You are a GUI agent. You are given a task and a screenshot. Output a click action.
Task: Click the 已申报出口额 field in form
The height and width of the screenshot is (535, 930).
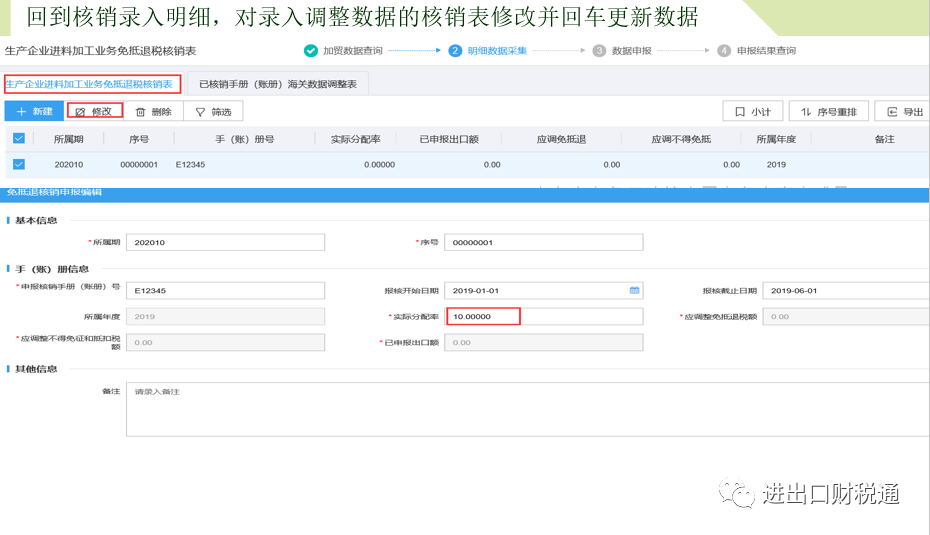[543, 342]
